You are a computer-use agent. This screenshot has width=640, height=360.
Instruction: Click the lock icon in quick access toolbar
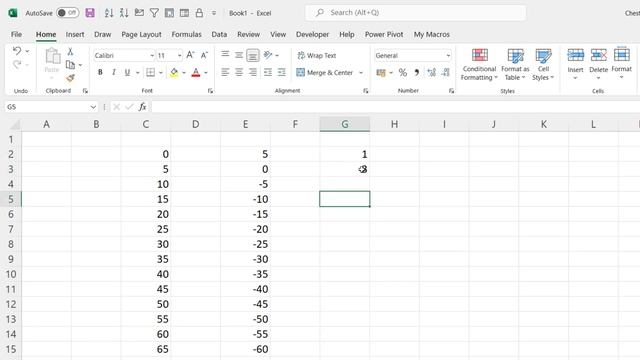199,13
